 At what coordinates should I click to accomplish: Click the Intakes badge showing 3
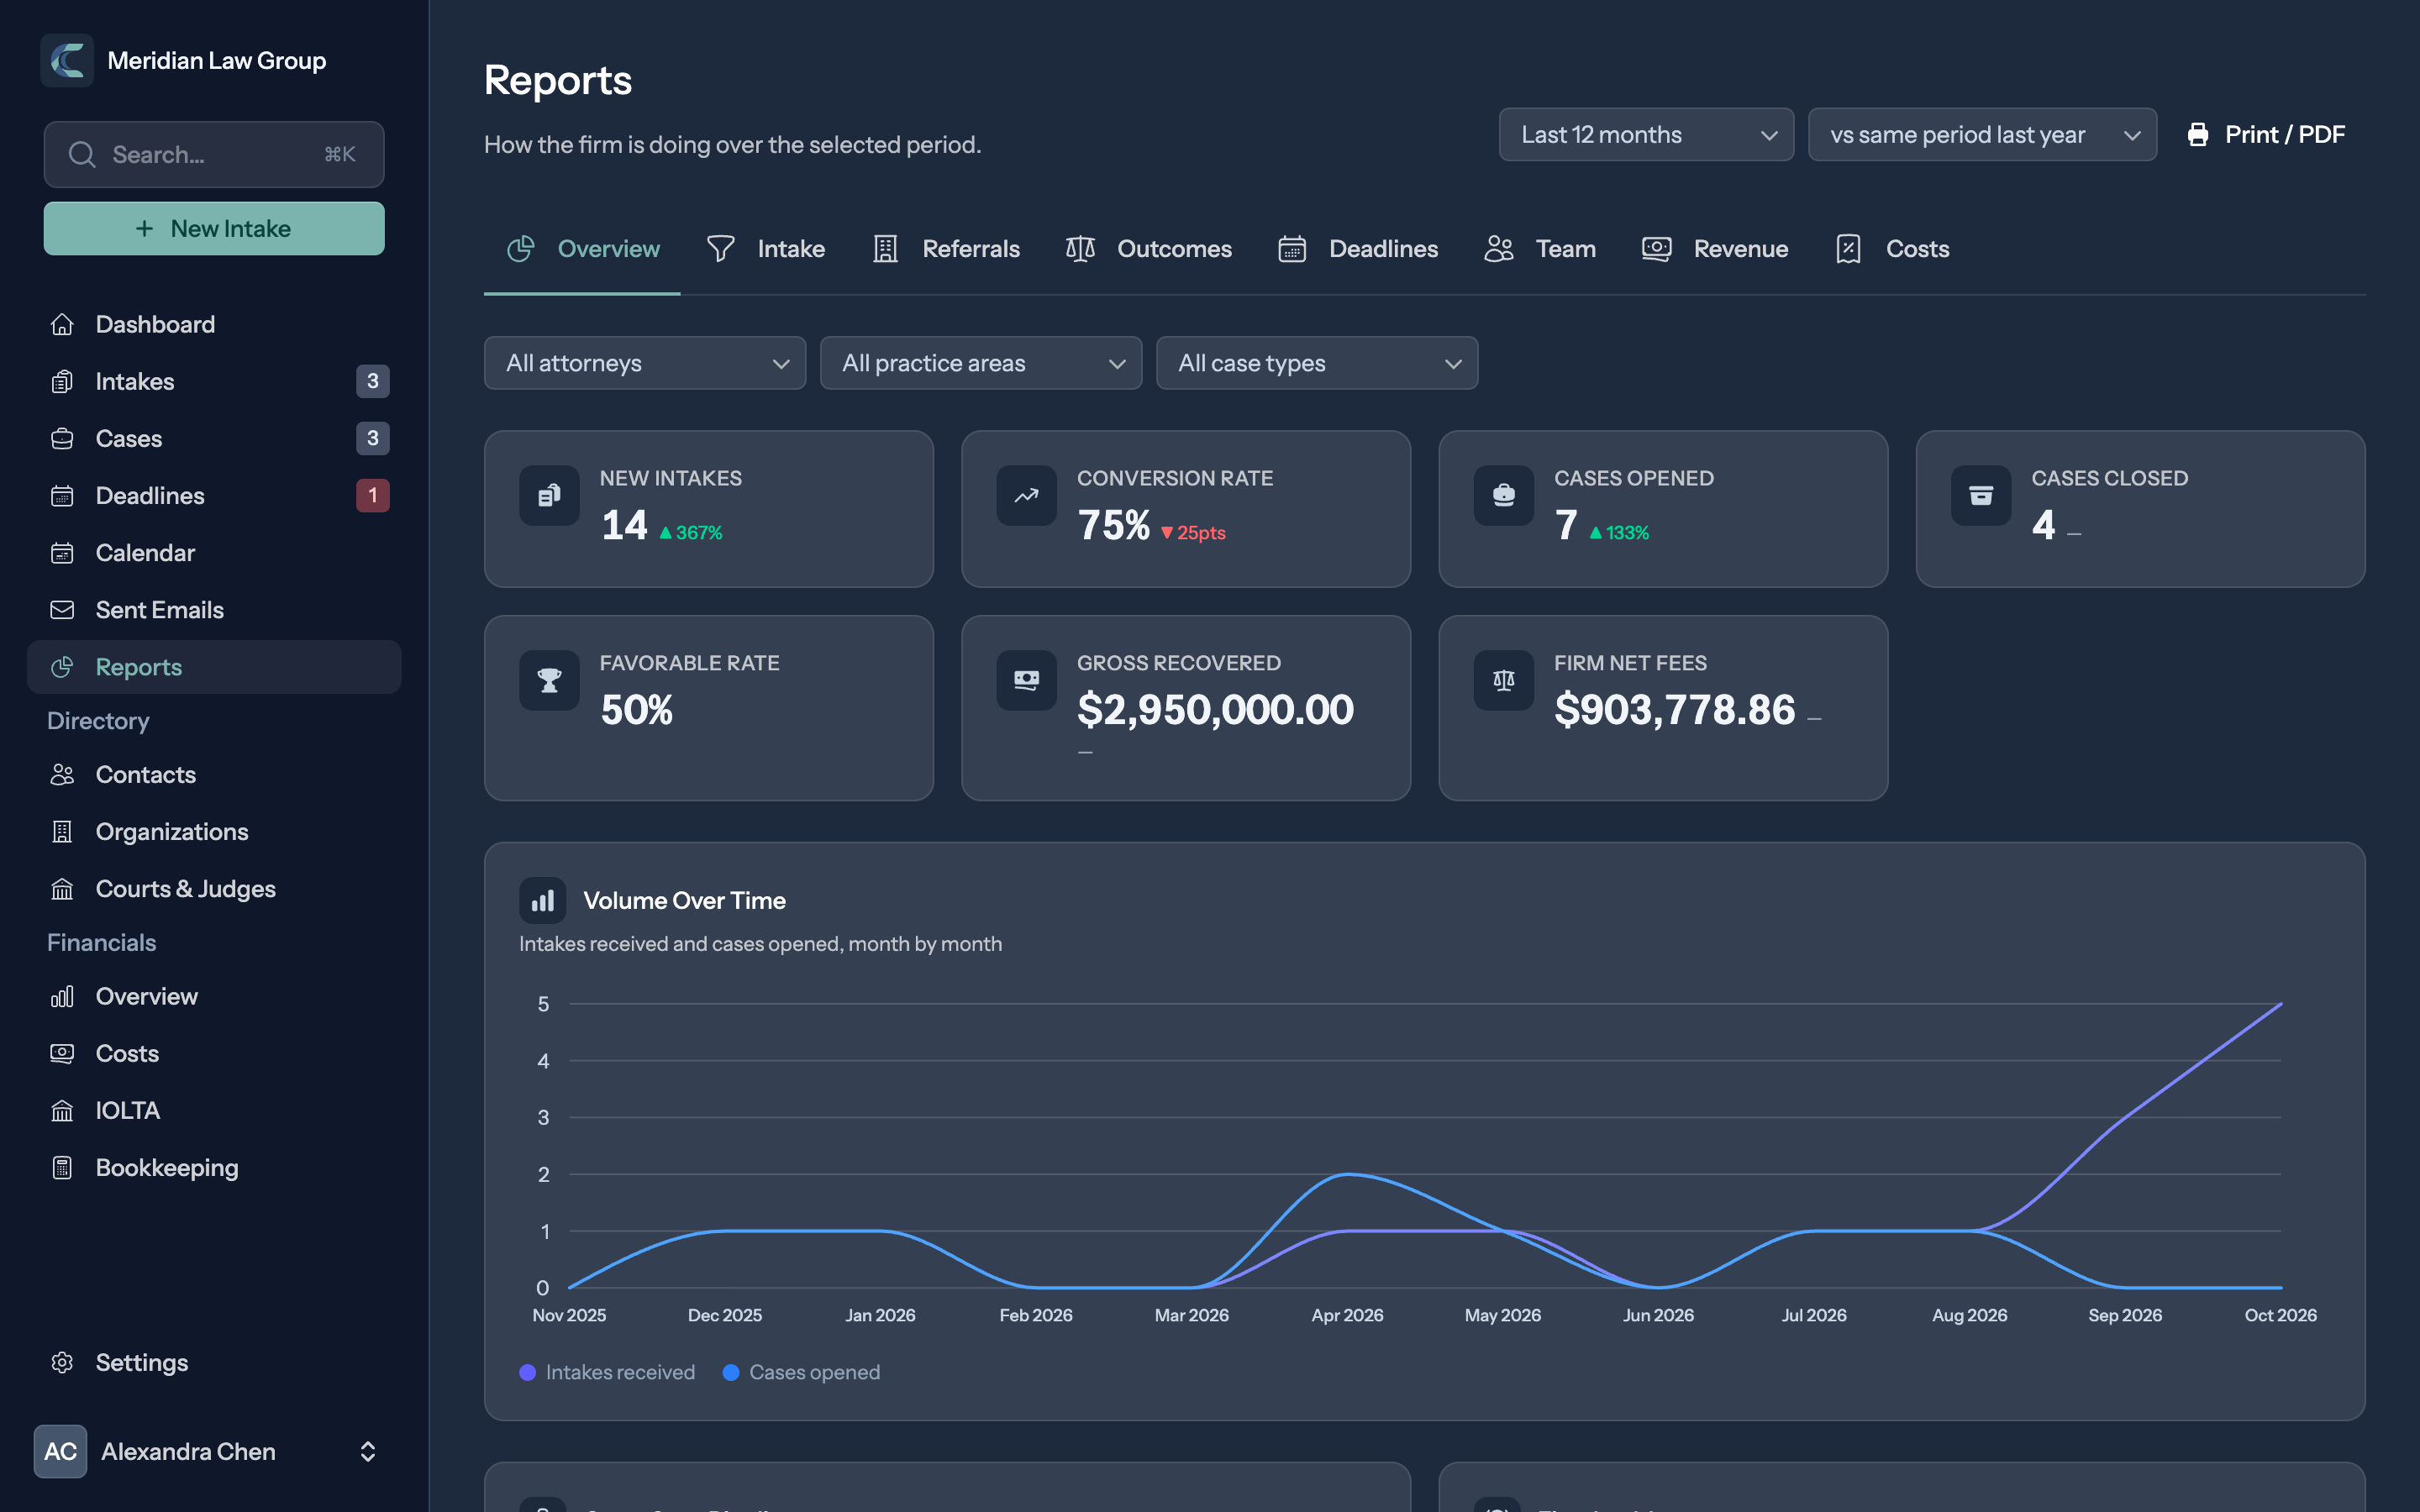click(x=373, y=382)
